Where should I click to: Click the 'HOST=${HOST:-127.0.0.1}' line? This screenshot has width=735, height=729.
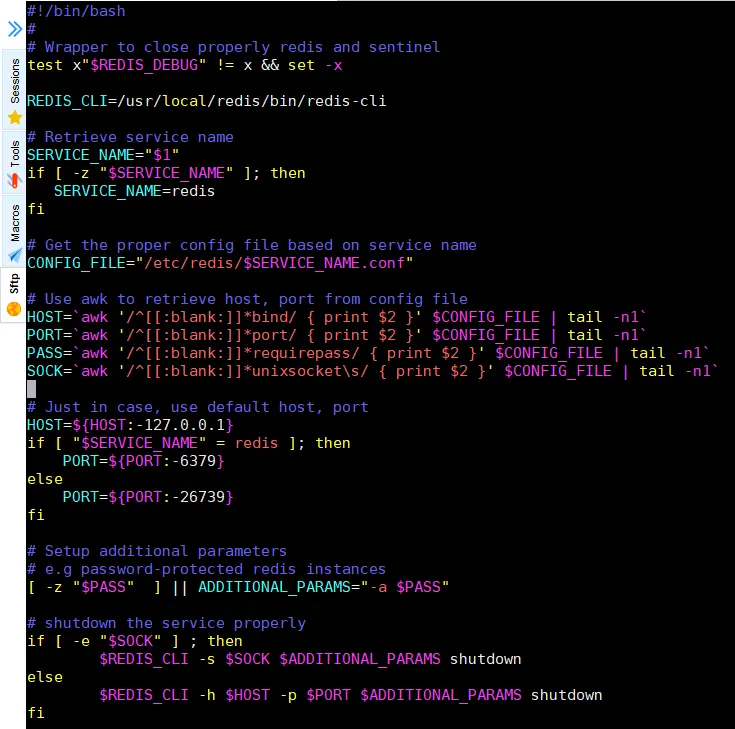pos(130,425)
